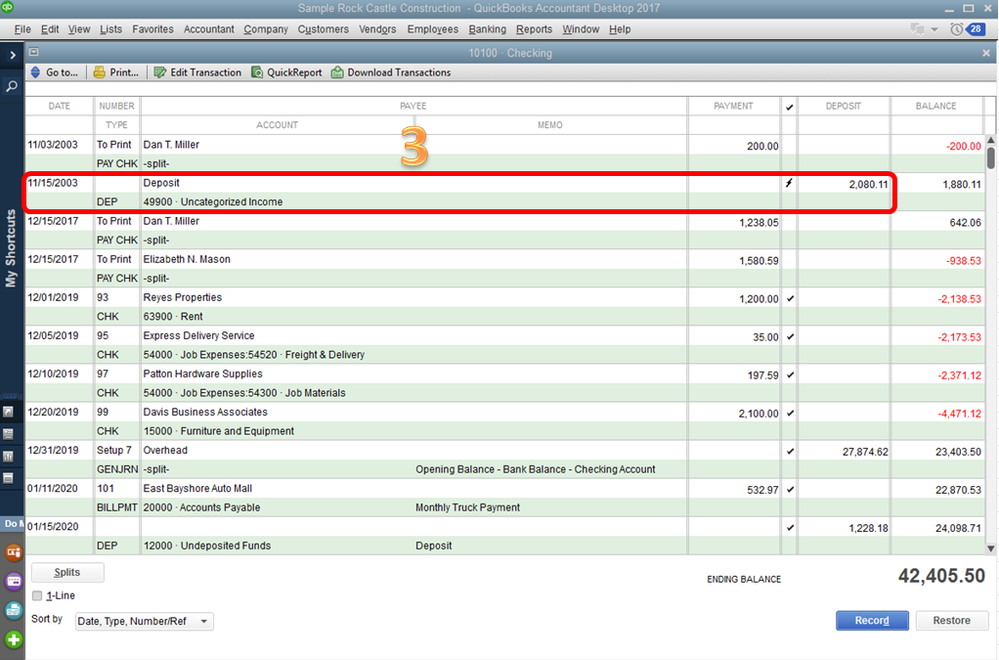Image resolution: width=999 pixels, height=660 pixels.
Task: Open the Help menu
Action: pos(619,29)
